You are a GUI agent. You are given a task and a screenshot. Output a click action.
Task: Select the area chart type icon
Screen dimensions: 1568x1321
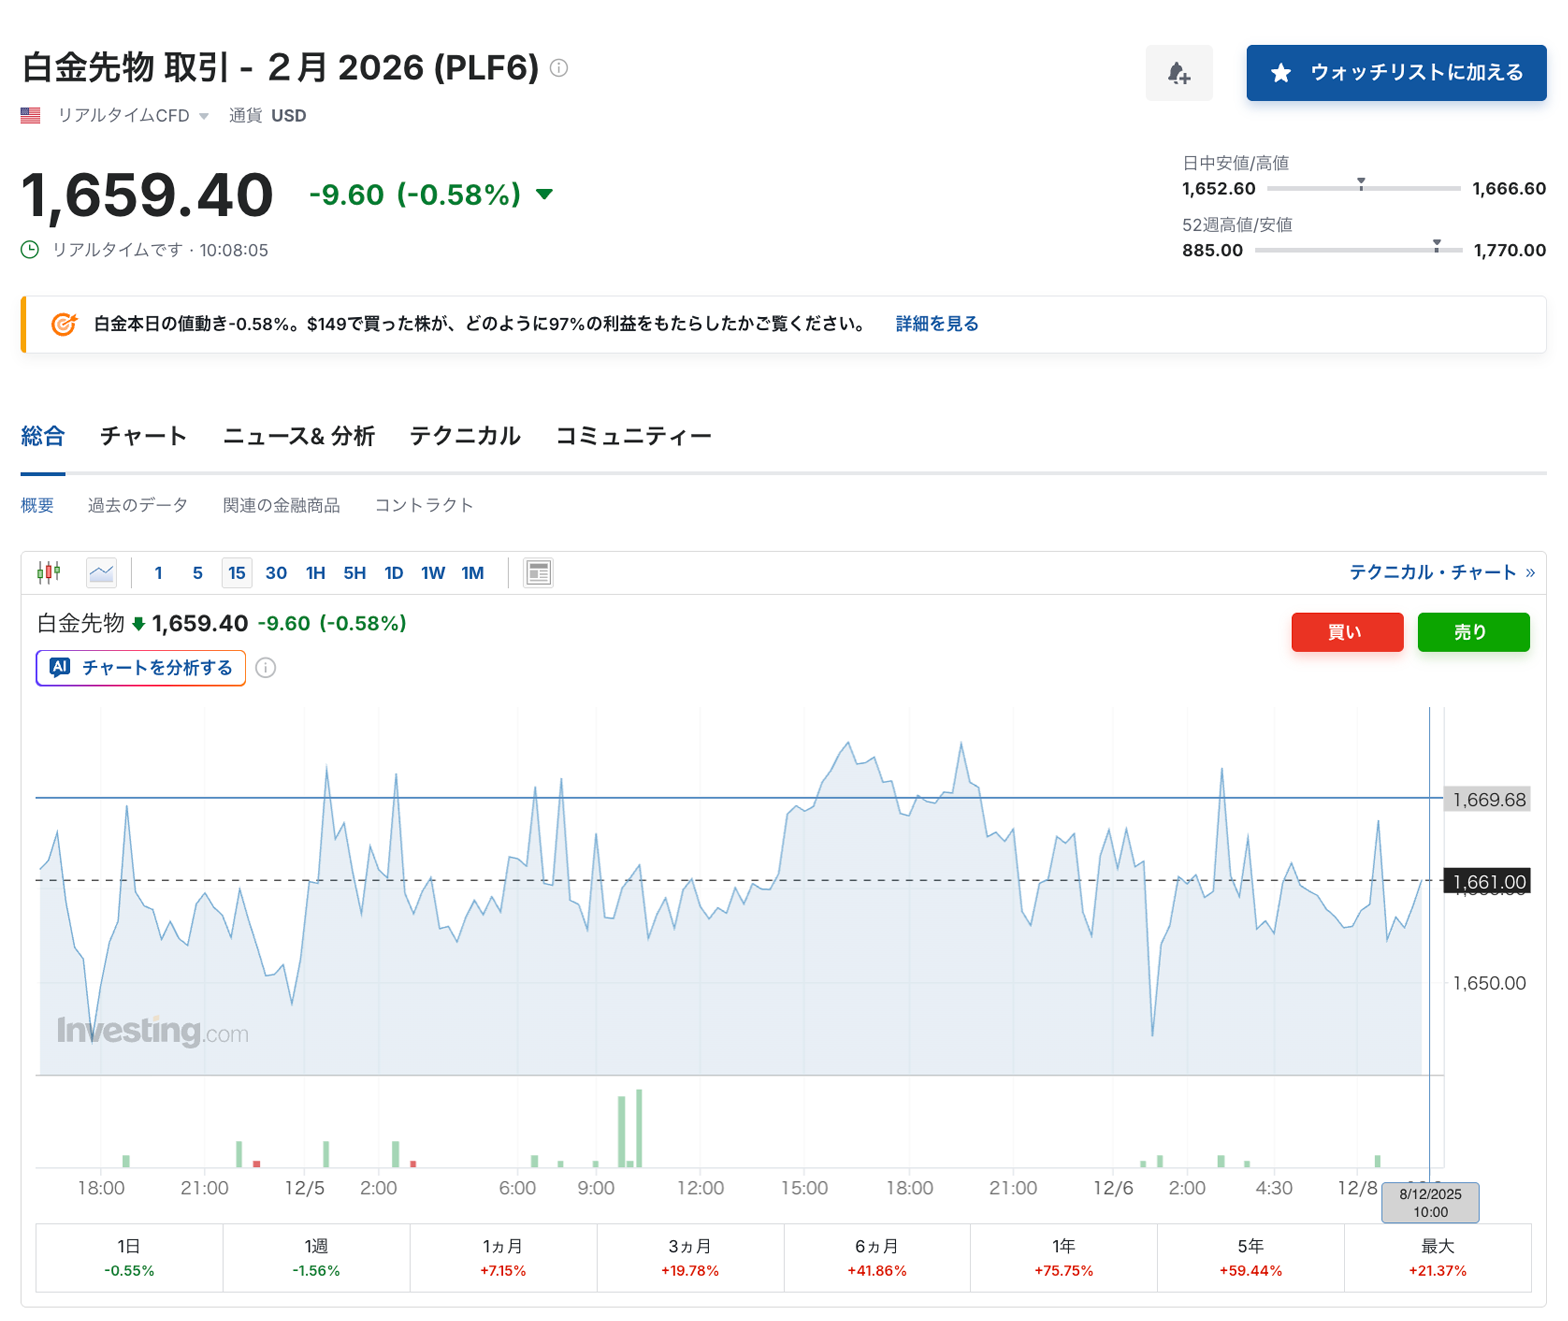coord(101,572)
